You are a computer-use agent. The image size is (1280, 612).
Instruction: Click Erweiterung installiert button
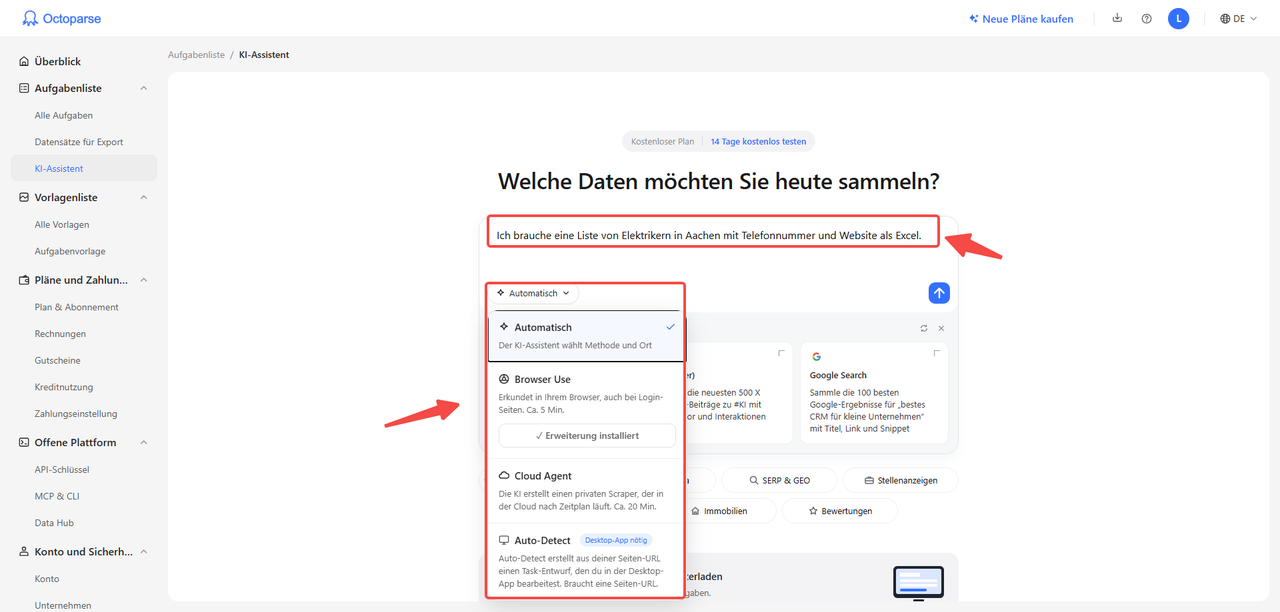pos(587,436)
